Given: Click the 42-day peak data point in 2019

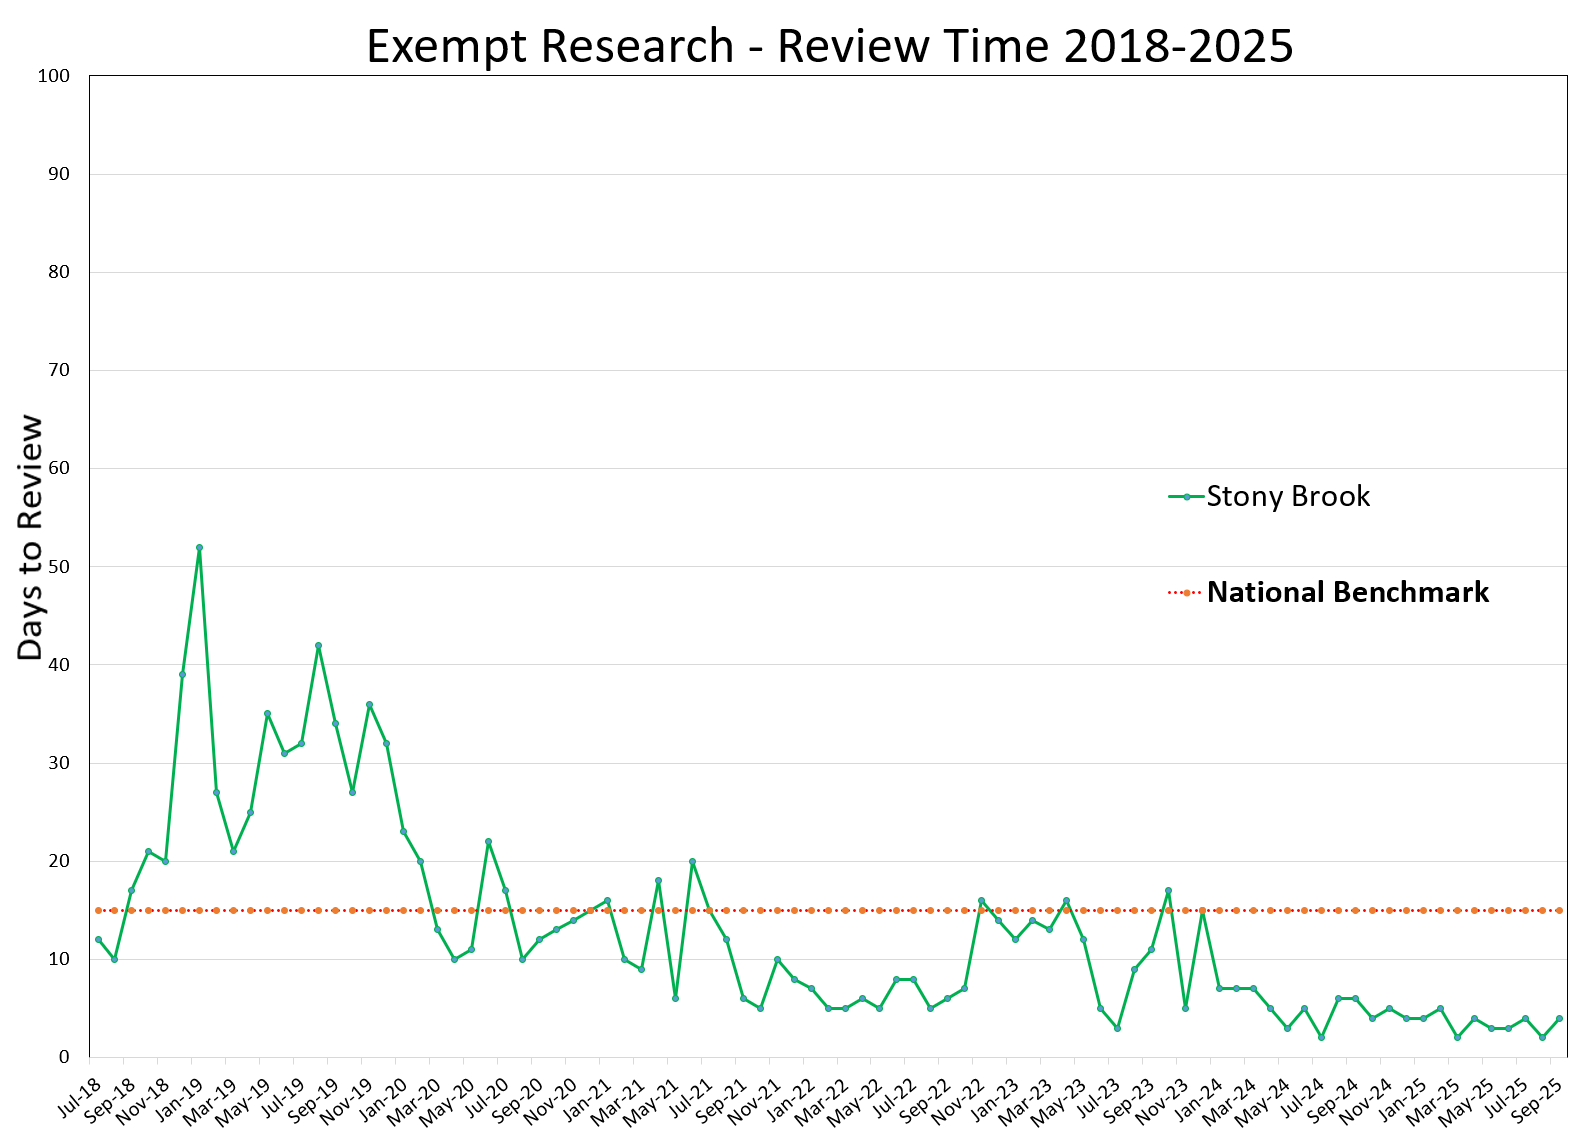Looking at the screenshot, I should point(318,645).
